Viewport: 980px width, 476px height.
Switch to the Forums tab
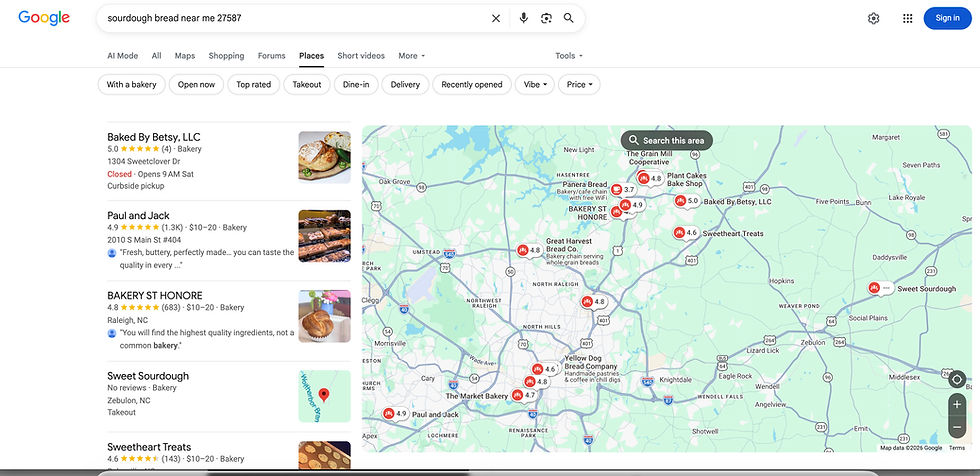pyautogui.click(x=271, y=56)
